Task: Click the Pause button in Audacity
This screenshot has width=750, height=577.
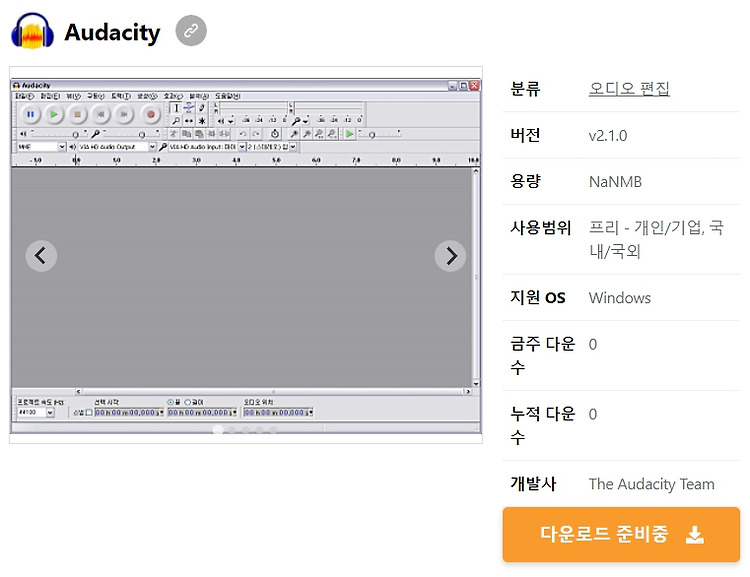Action: pyautogui.click(x=31, y=114)
